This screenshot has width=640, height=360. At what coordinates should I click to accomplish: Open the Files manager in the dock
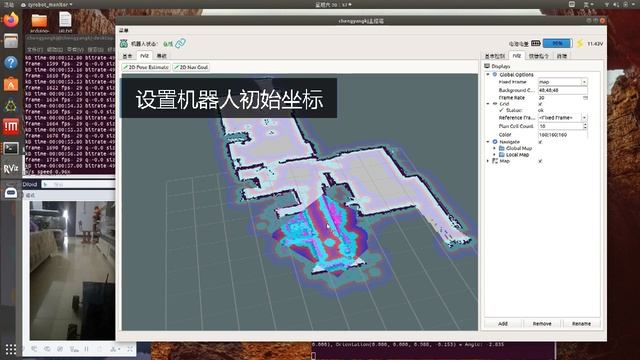[x=11, y=41]
